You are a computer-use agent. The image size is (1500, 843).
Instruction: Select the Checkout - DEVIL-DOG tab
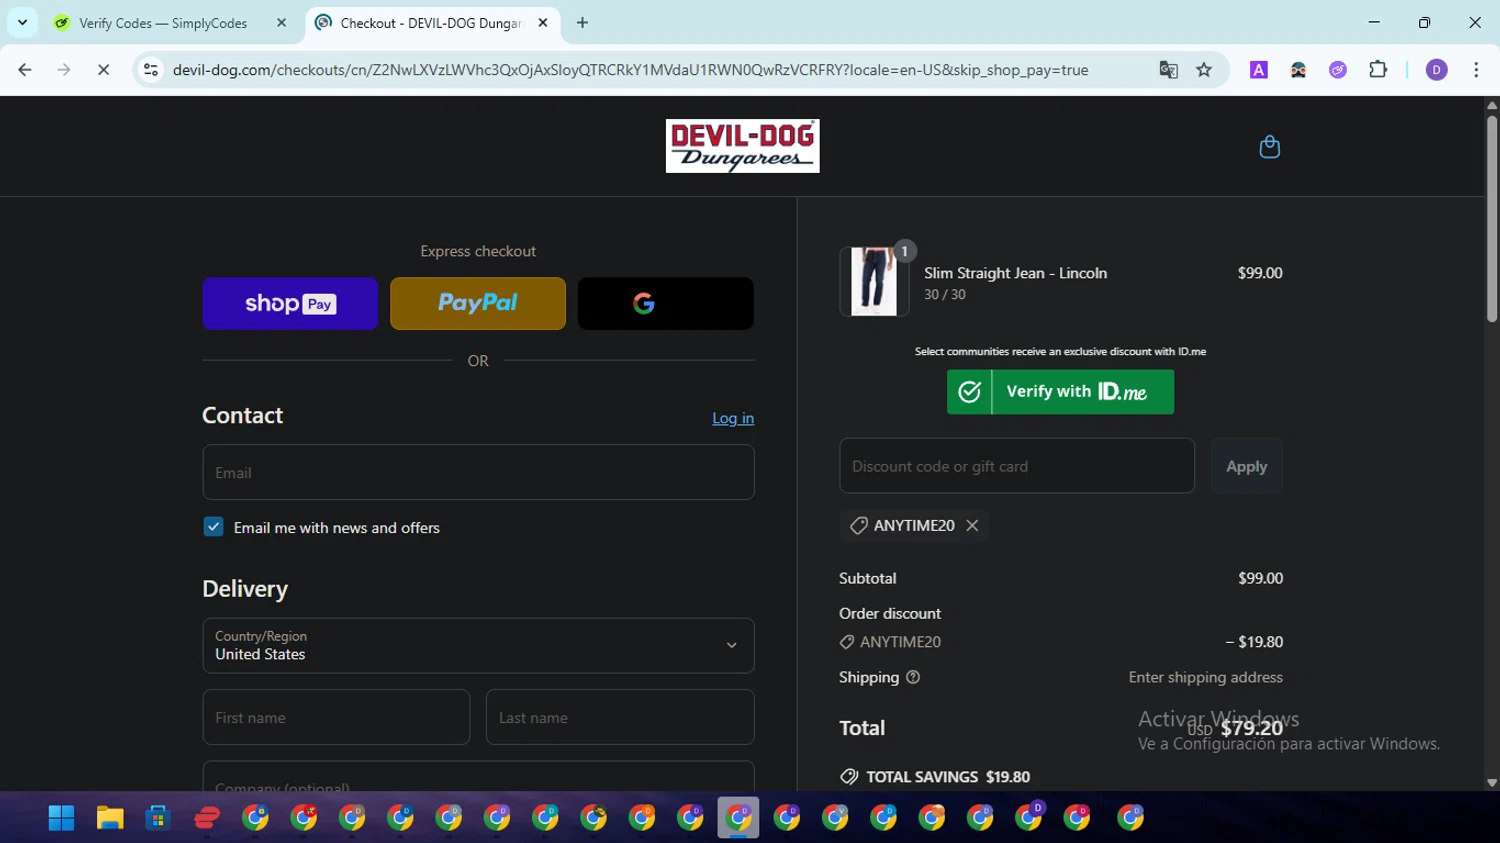(x=432, y=23)
